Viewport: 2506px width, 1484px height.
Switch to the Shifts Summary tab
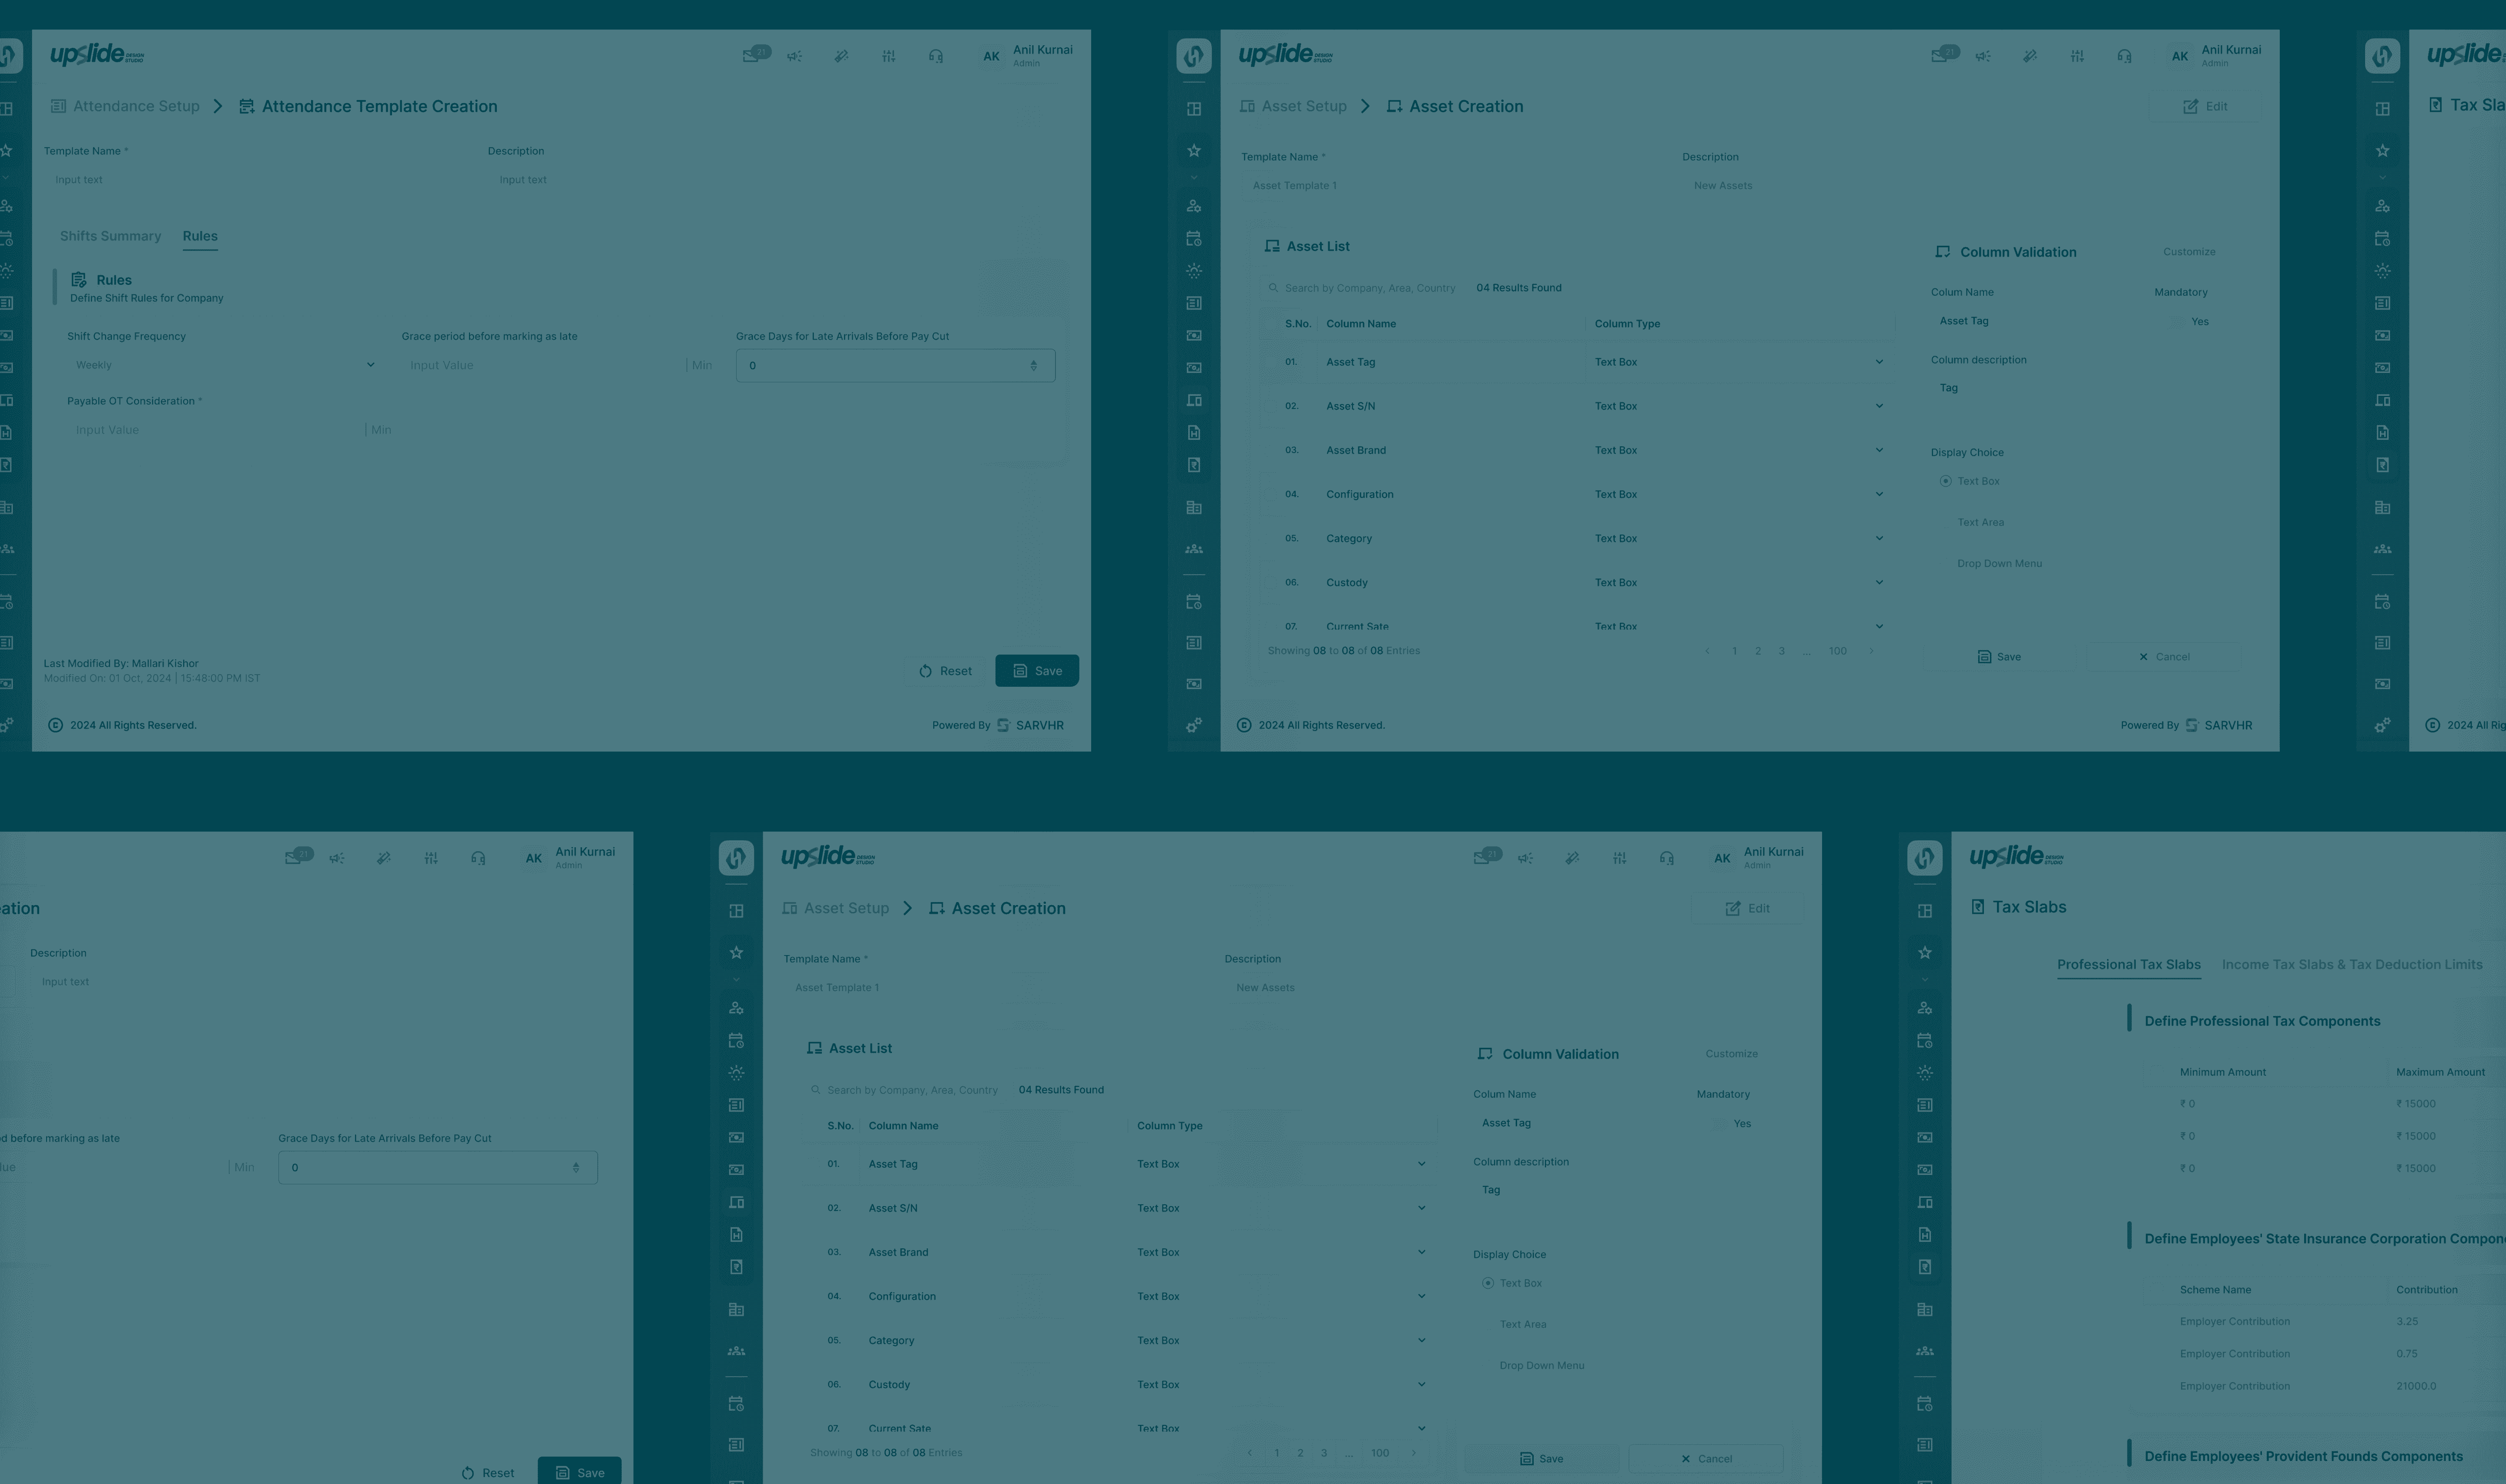click(x=110, y=236)
